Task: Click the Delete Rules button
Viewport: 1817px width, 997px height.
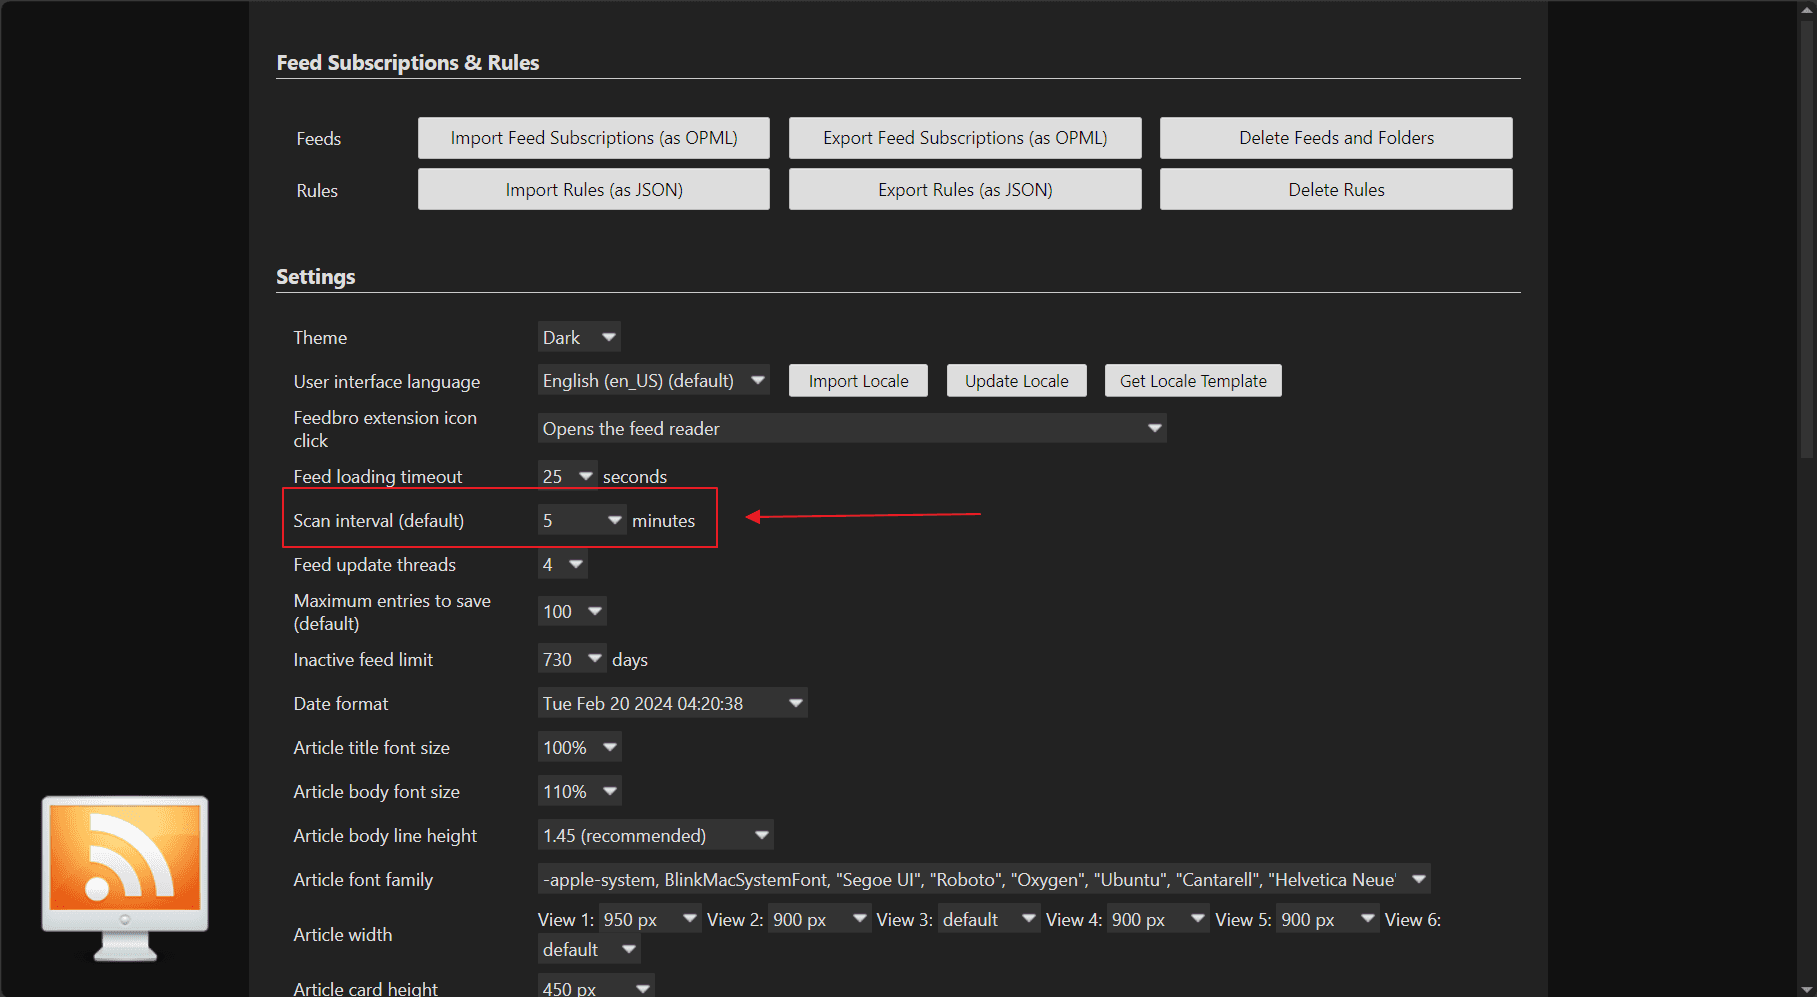Action: pos(1336,189)
